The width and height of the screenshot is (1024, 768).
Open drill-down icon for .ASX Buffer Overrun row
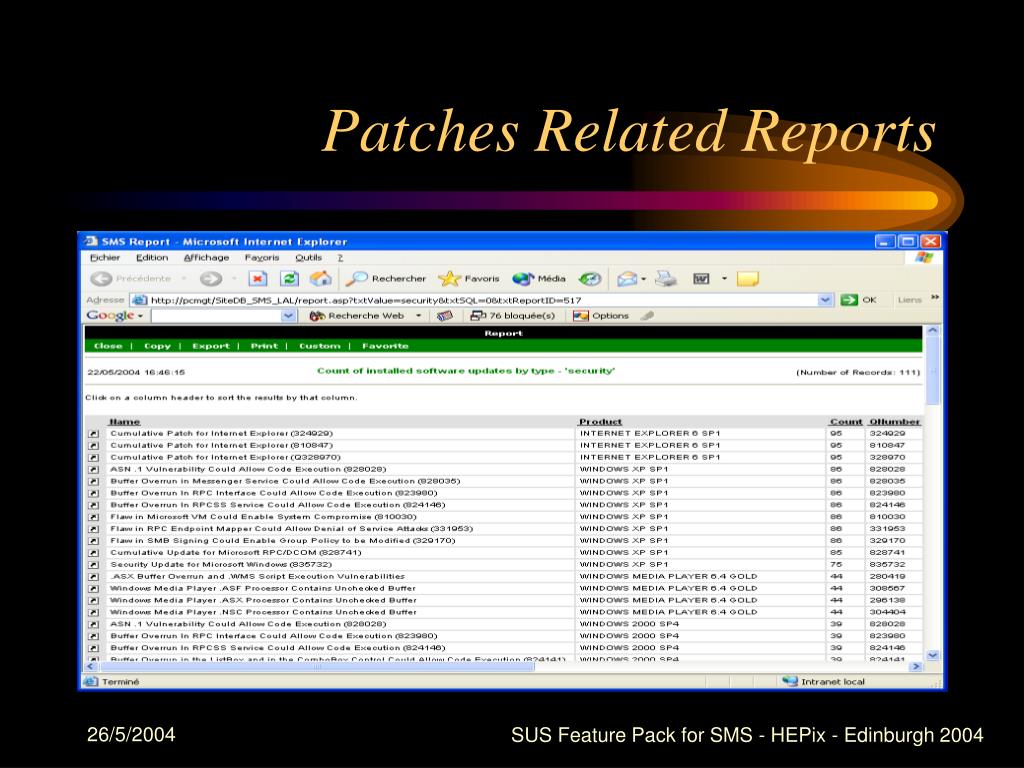93,577
